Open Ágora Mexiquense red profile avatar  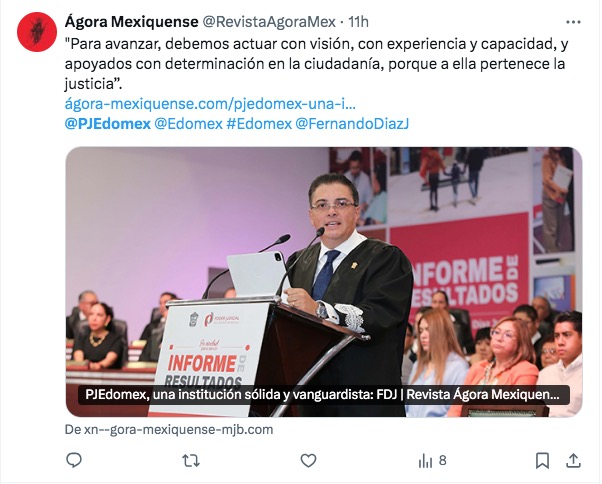click(x=37, y=32)
